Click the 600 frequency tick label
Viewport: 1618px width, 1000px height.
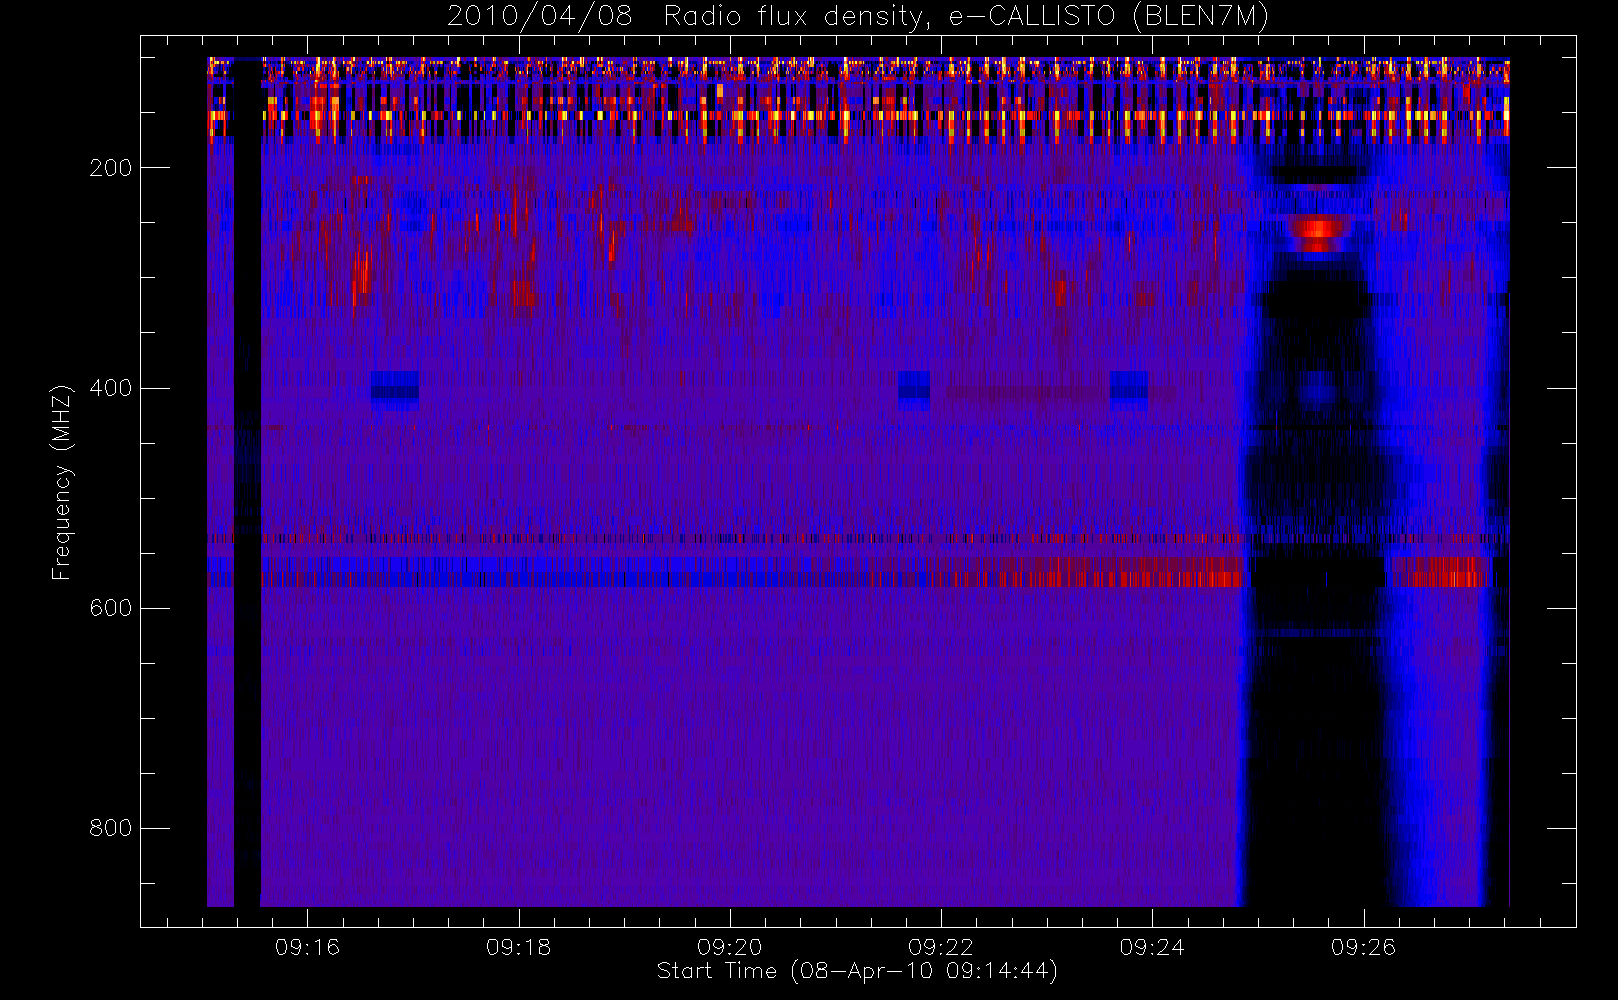point(110,608)
